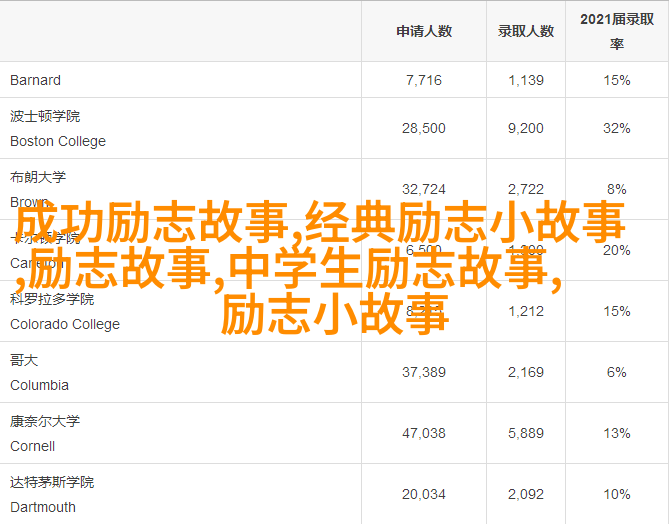Click the 录取人数 column header
Image resolution: width=670 pixels, height=524 pixels.
pyautogui.click(x=526, y=31)
